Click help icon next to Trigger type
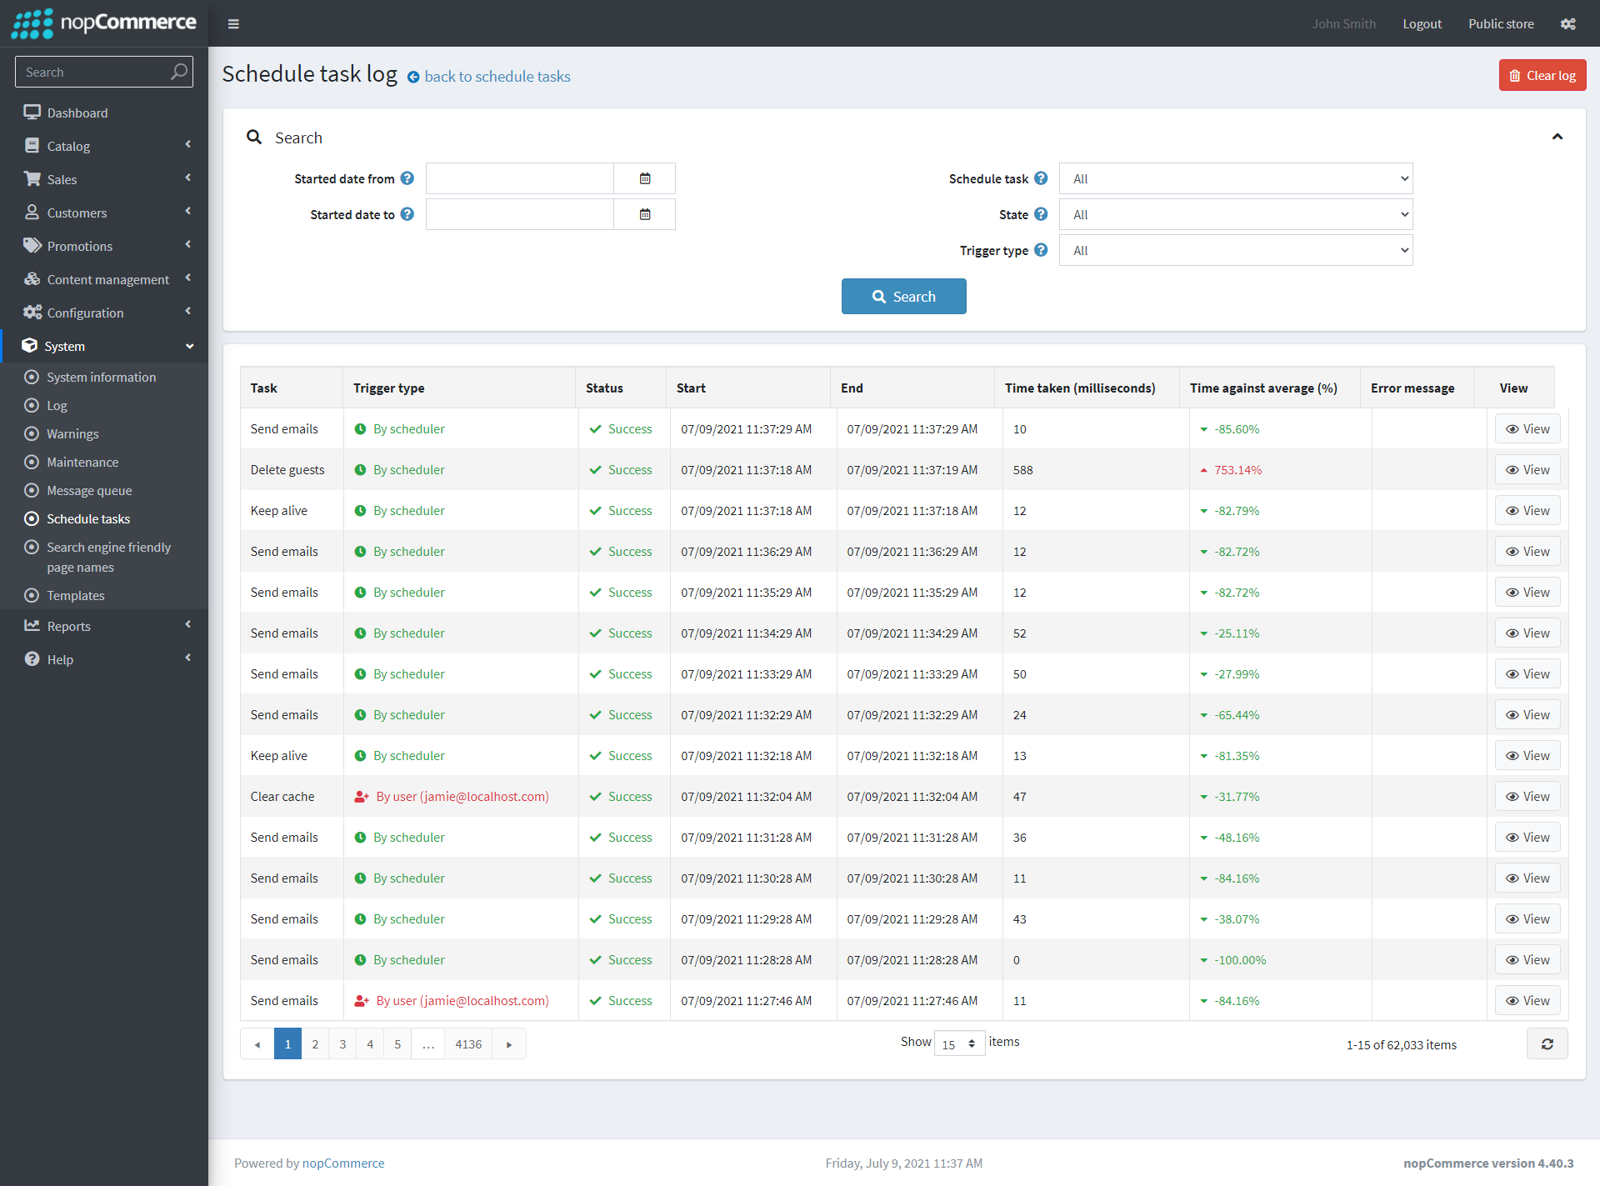1600x1186 pixels. point(1041,250)
